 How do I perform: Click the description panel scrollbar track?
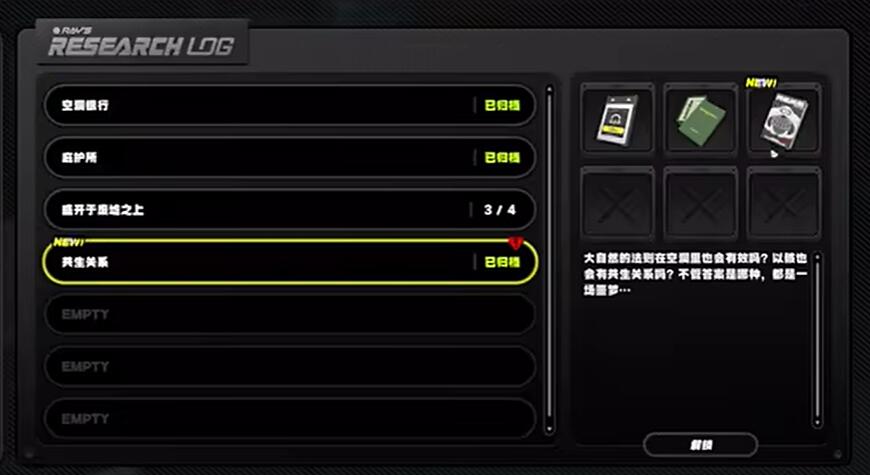click(x=817, y=340)
